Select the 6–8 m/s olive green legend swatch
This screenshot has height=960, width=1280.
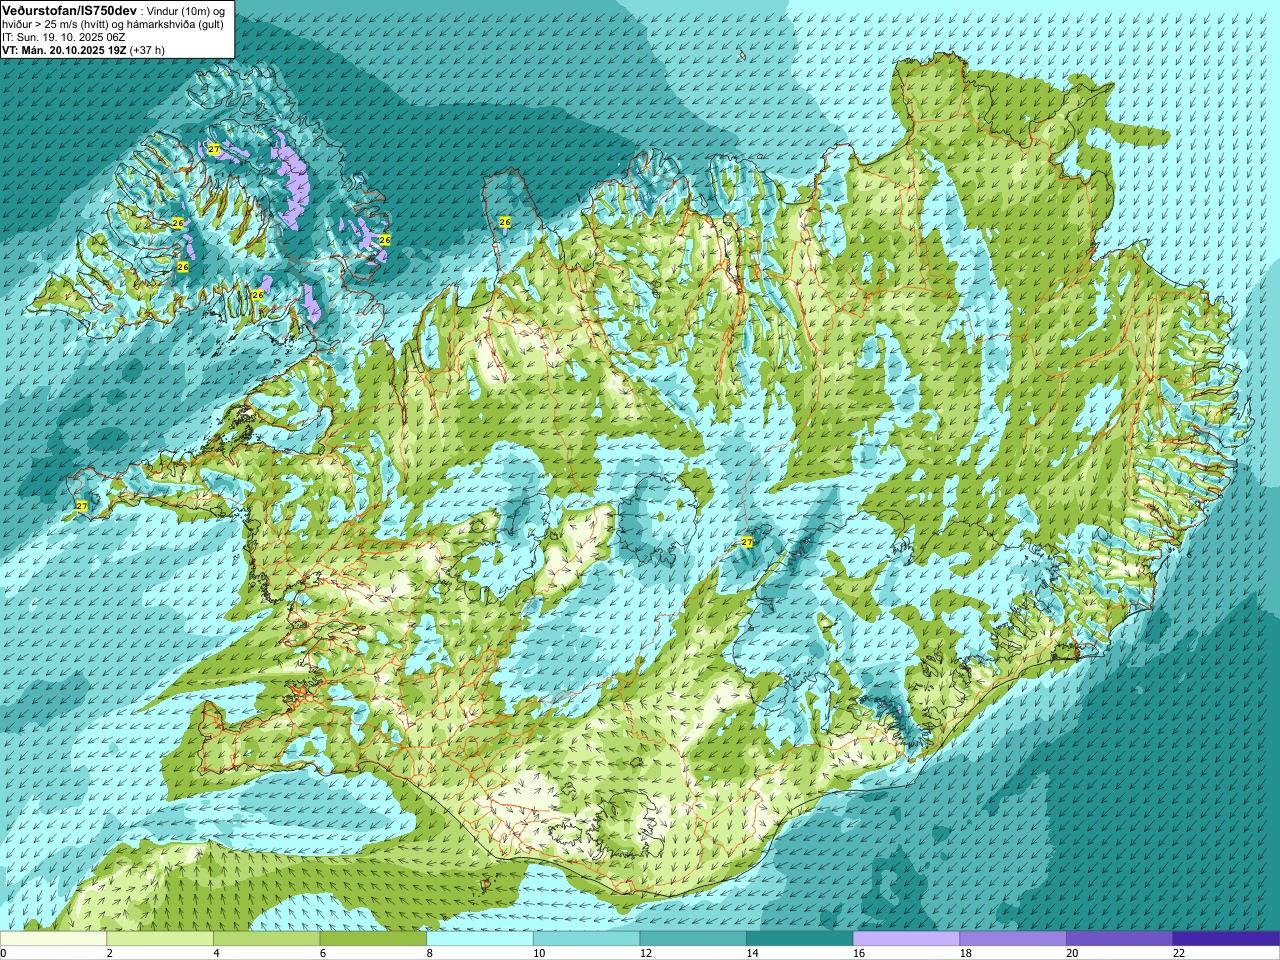pyautogui.click(x=373, y=939)
